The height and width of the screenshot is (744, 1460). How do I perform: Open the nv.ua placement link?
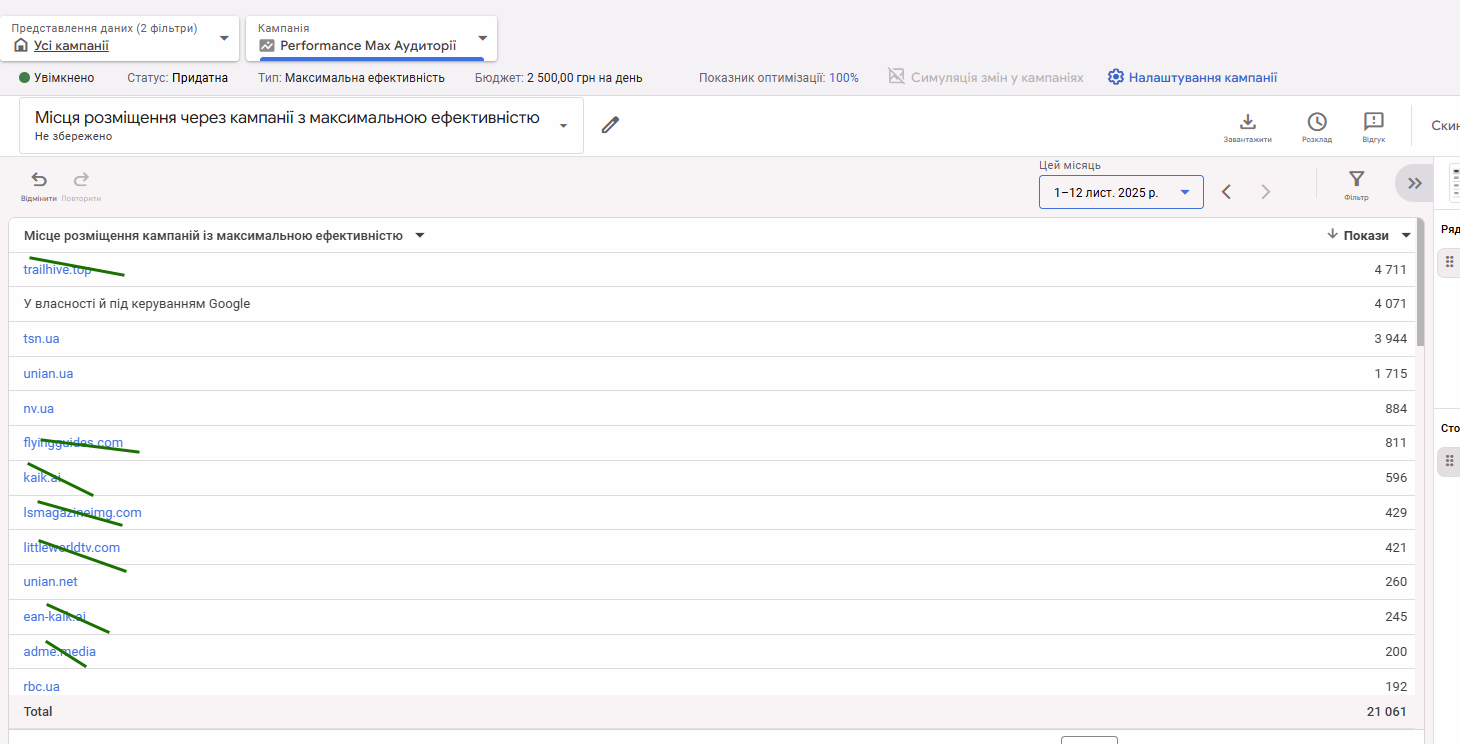39,409
